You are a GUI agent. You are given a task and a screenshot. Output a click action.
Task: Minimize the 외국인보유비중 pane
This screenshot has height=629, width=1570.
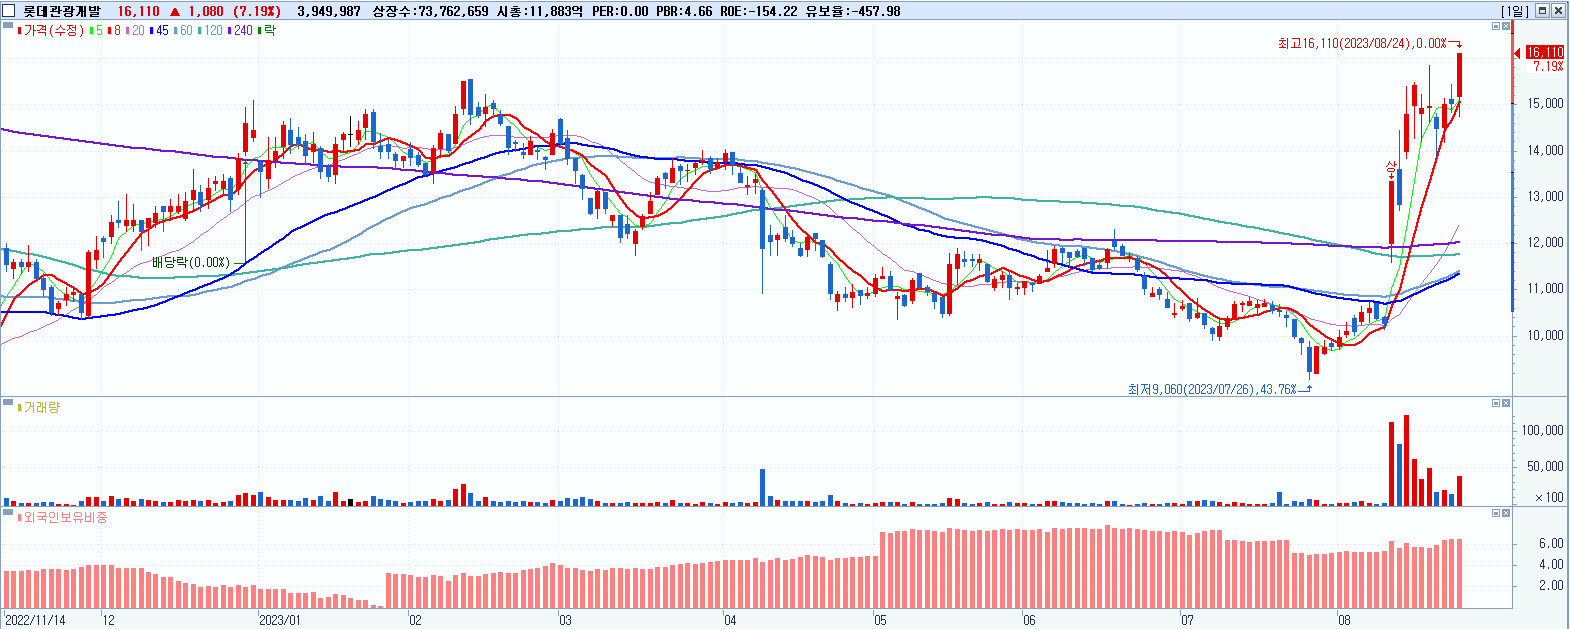click(x=1497, y=513)
